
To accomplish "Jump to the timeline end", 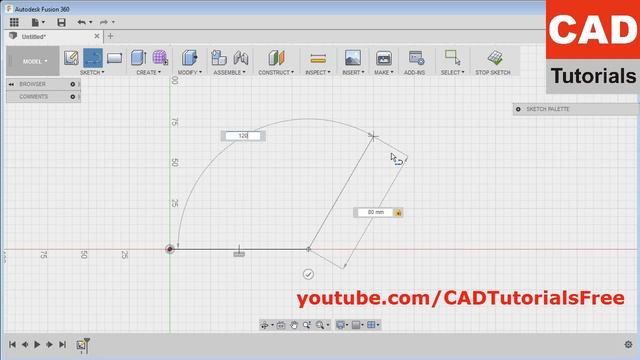I will (62, 344).
